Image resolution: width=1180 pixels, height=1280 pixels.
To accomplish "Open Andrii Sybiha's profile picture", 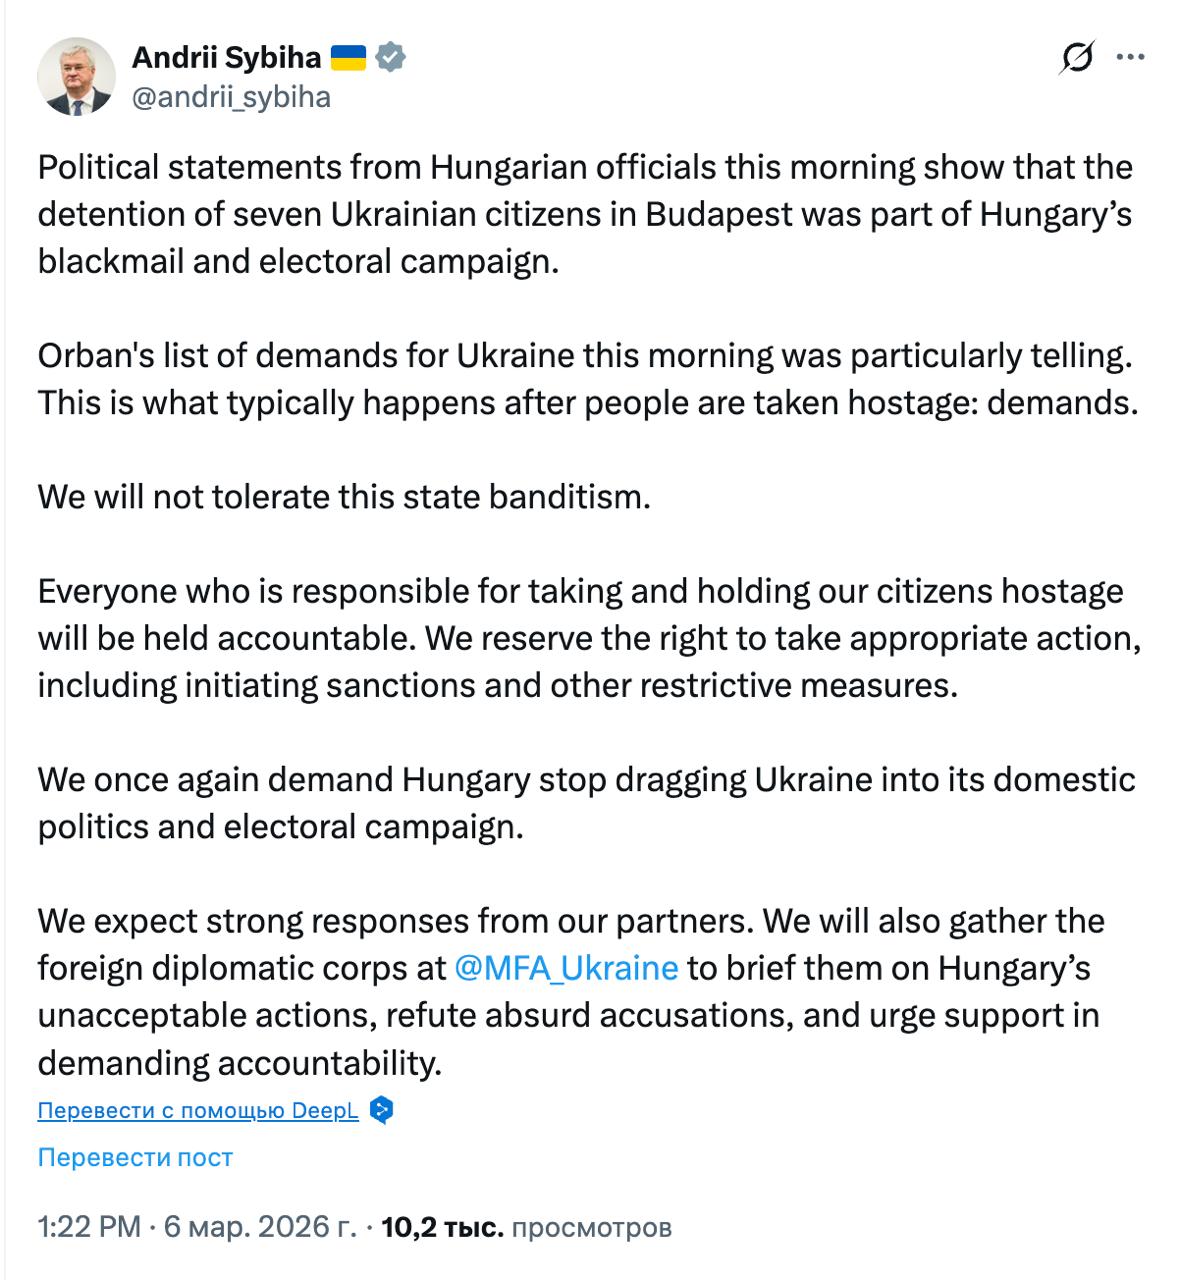I will (76, 77).
